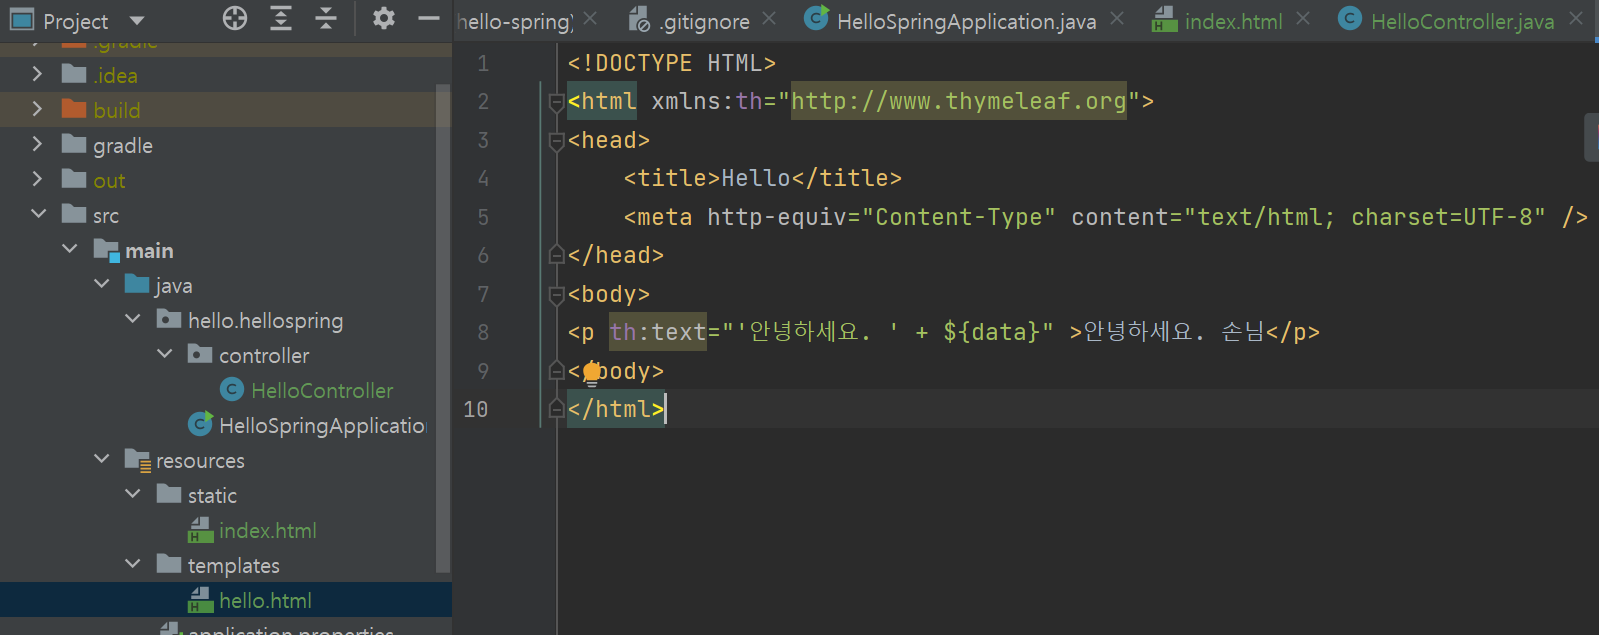Select application.properties in the project tree
This screenshot has height=635, width=1599.
(x=290, y=630)
